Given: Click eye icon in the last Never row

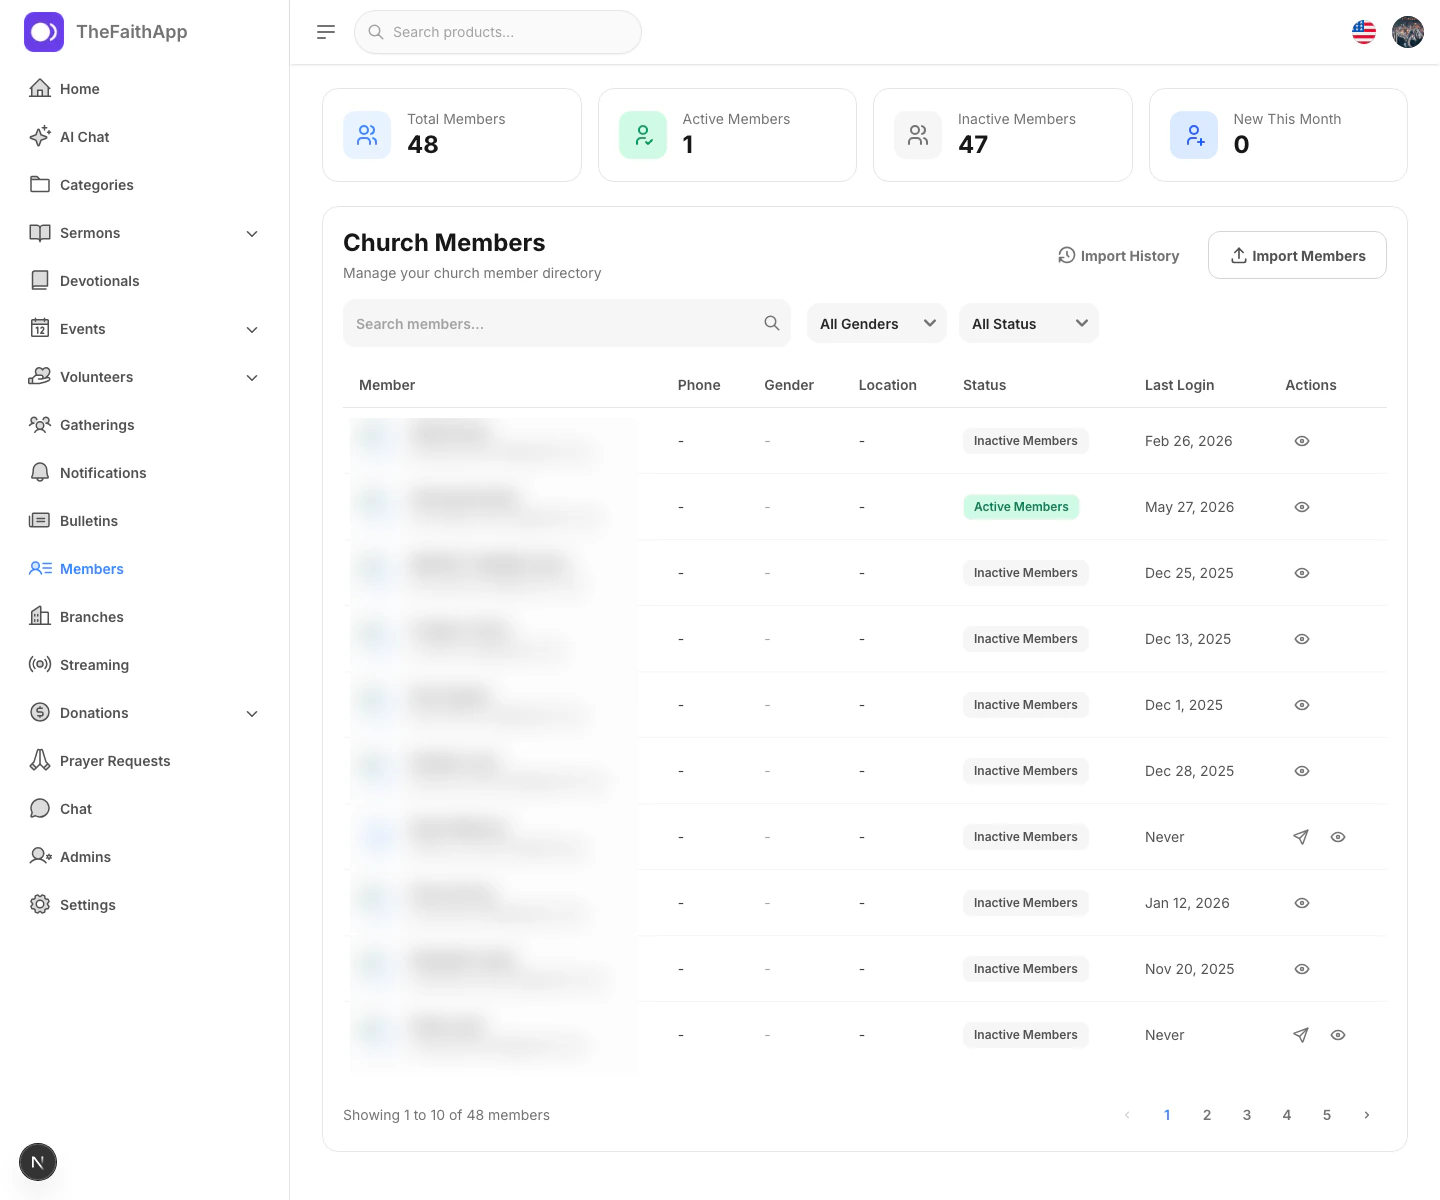Looking at the screenshot, I should pyautogui.click(x=1338, y=1035).
